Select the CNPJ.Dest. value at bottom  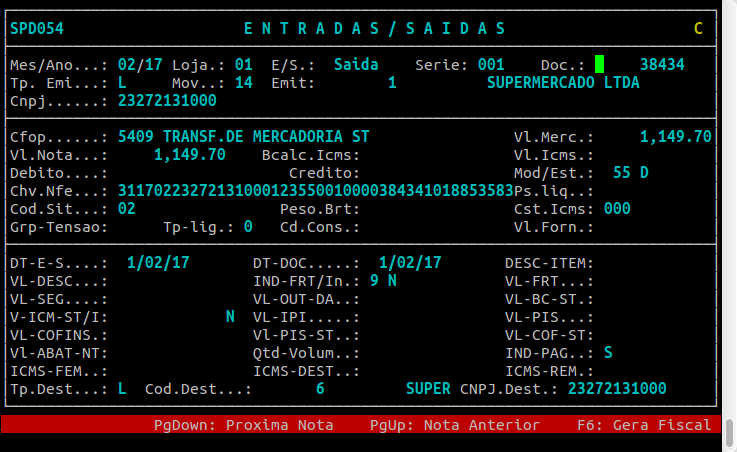(617, 388)
